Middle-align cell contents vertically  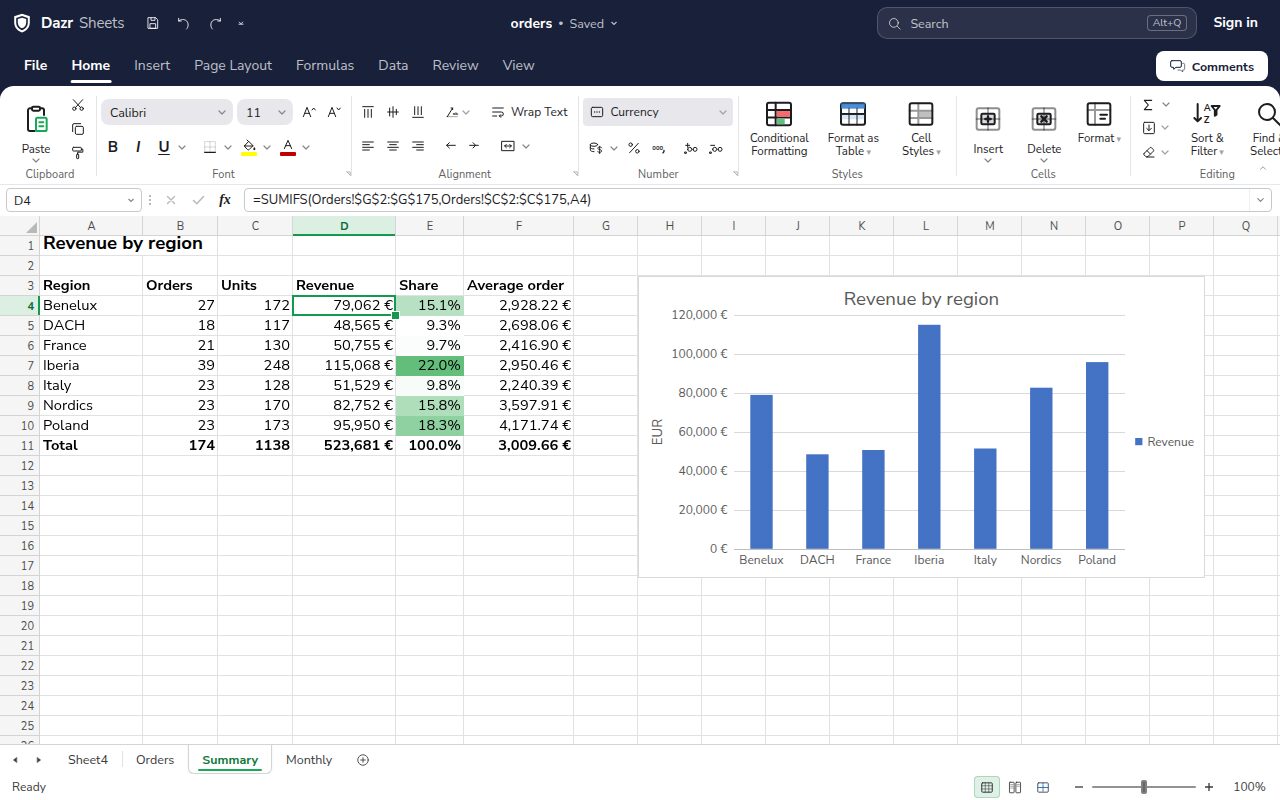click(x=393, y=112)
